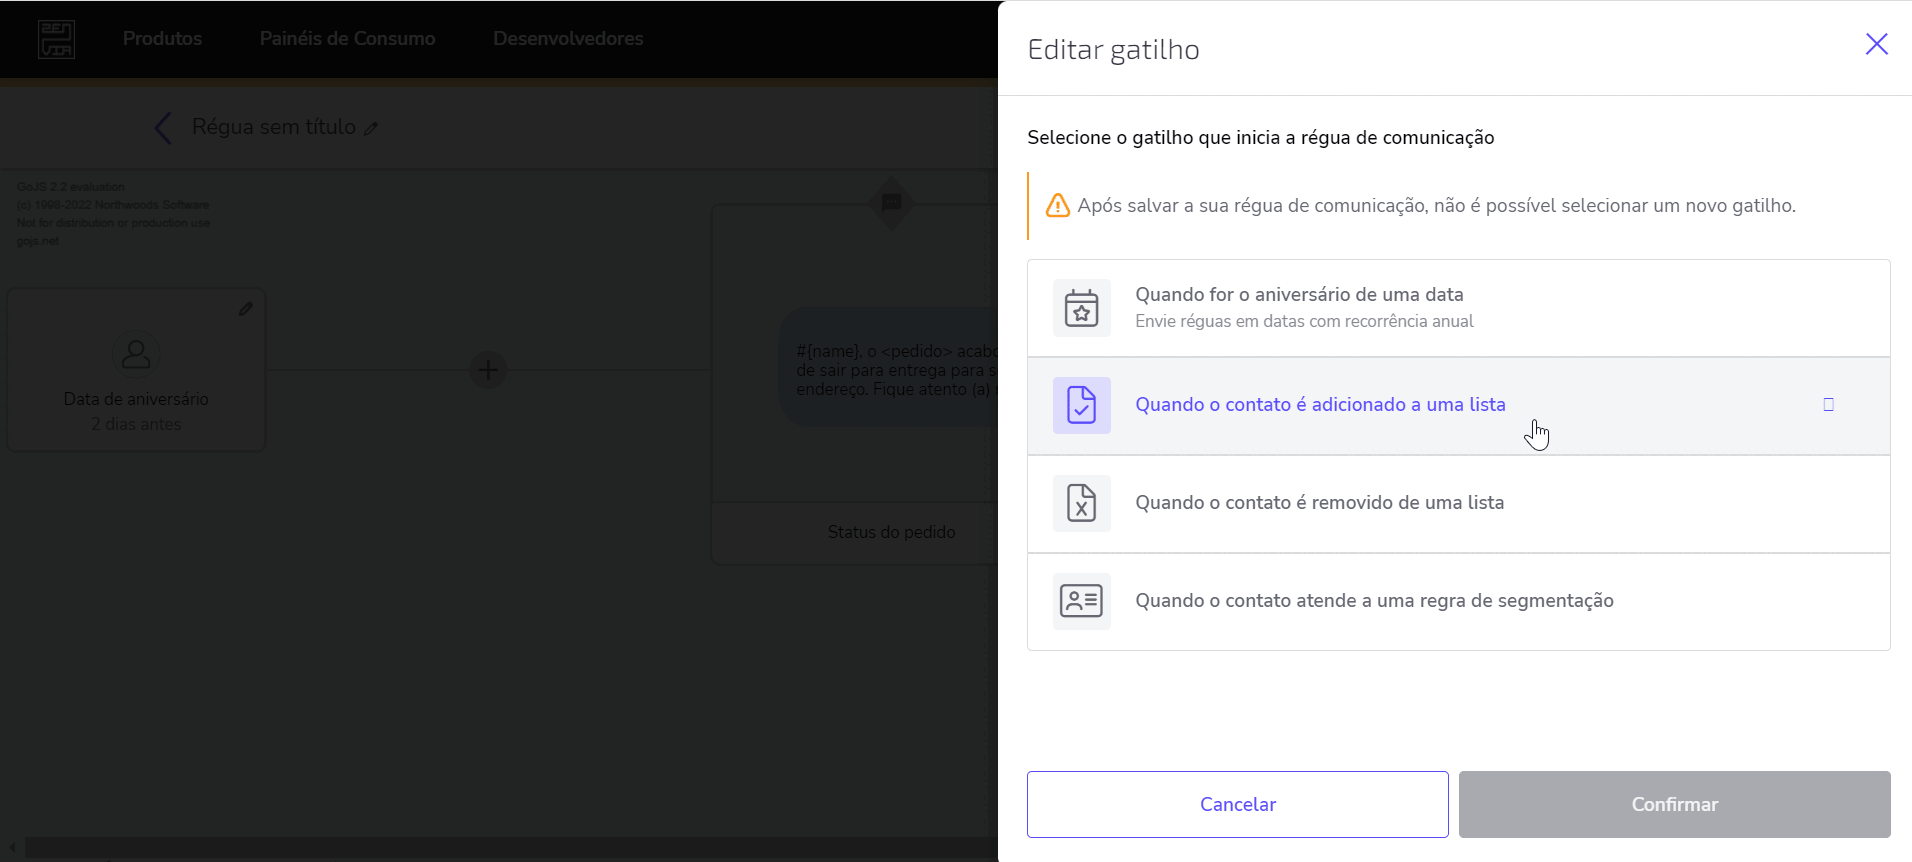Click the Zenvia logo in top bar
Screen dimensions: 1912x862
tap(56, 39)
